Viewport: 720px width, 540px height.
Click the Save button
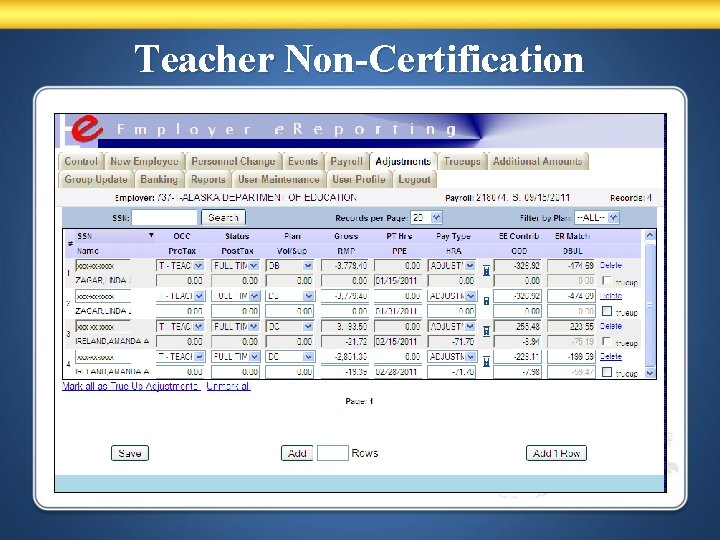[129, 453]
